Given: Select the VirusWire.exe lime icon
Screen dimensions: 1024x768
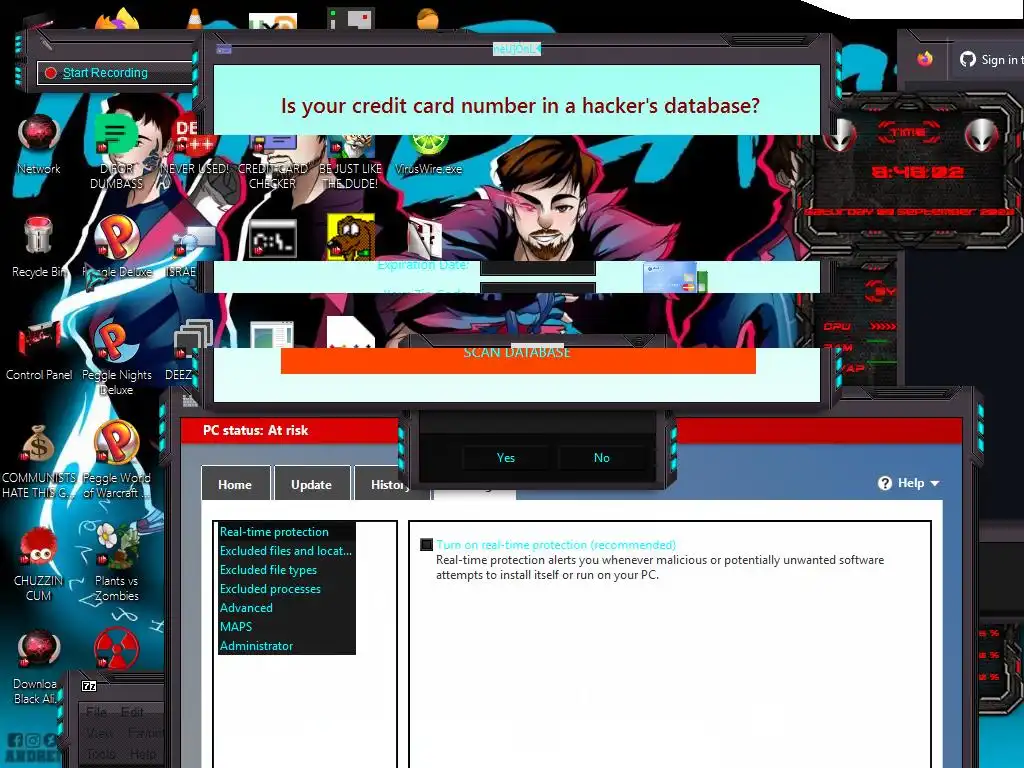Looking at the screenshot, I should click(428, 157).
